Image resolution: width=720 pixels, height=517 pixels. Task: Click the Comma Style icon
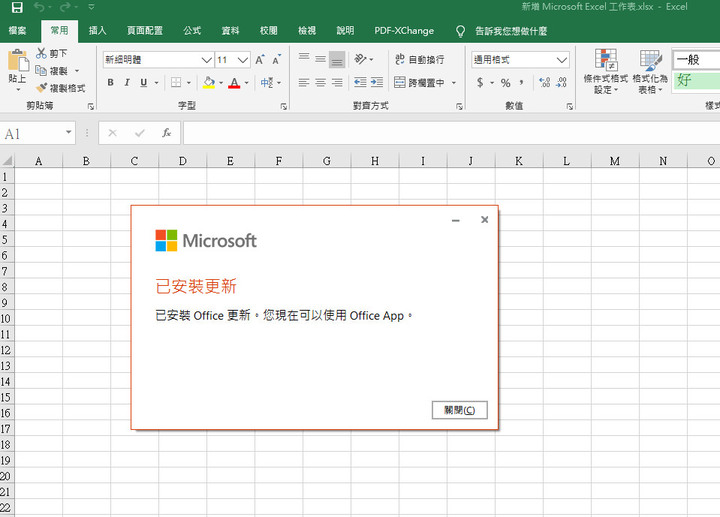tap(521, 83)
